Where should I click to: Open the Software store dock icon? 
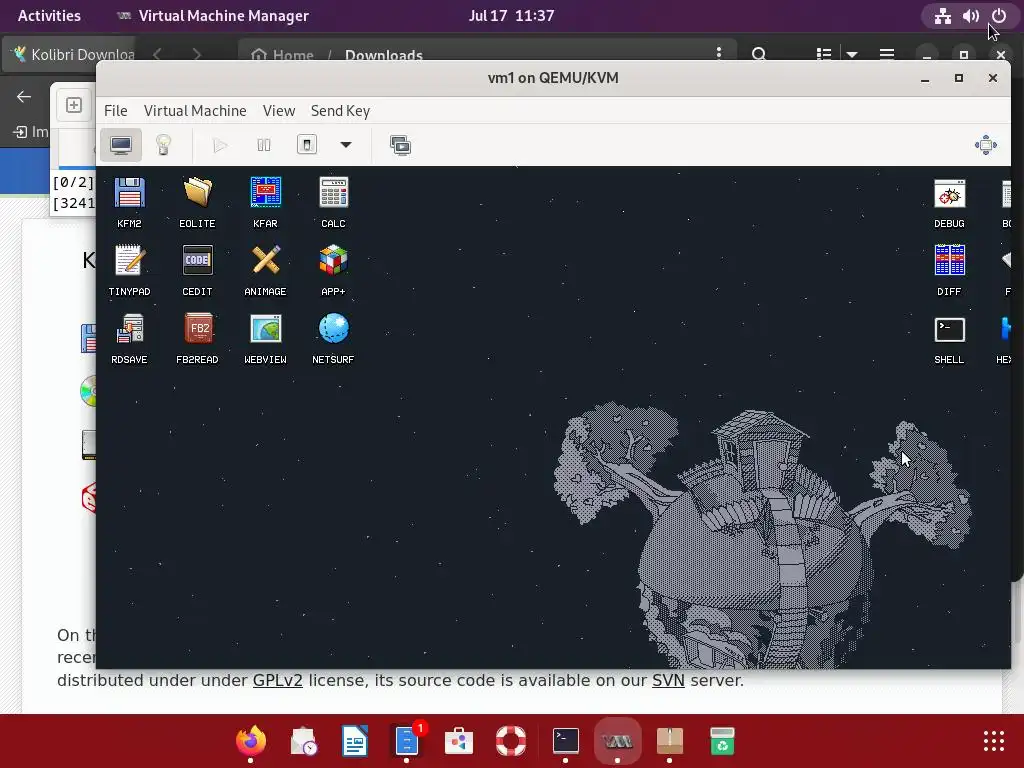click(459, 741)
